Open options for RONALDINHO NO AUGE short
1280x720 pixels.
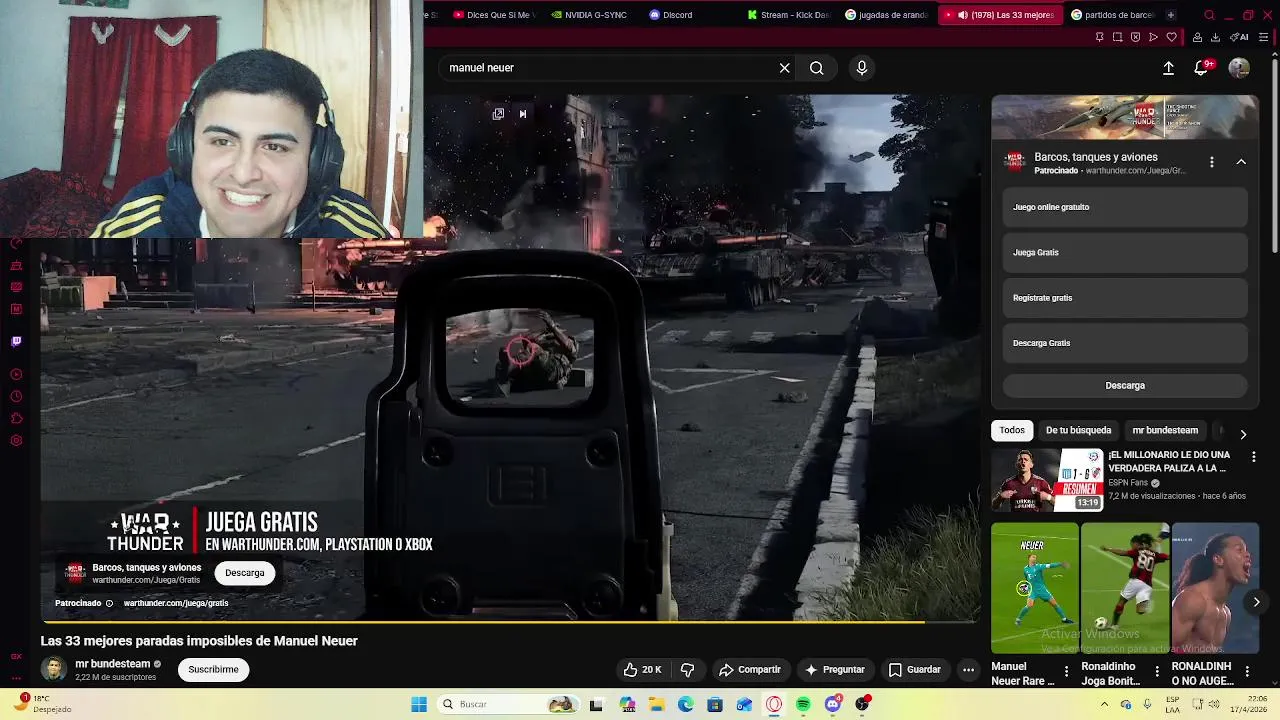[x=1247, y=672]
